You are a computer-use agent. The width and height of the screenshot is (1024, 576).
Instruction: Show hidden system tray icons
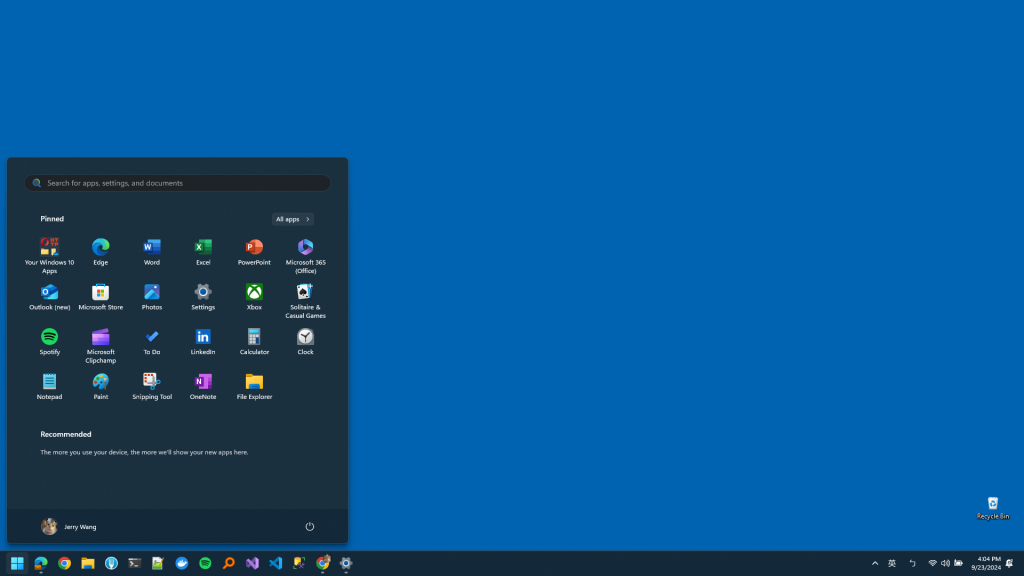tap(875, 563)
